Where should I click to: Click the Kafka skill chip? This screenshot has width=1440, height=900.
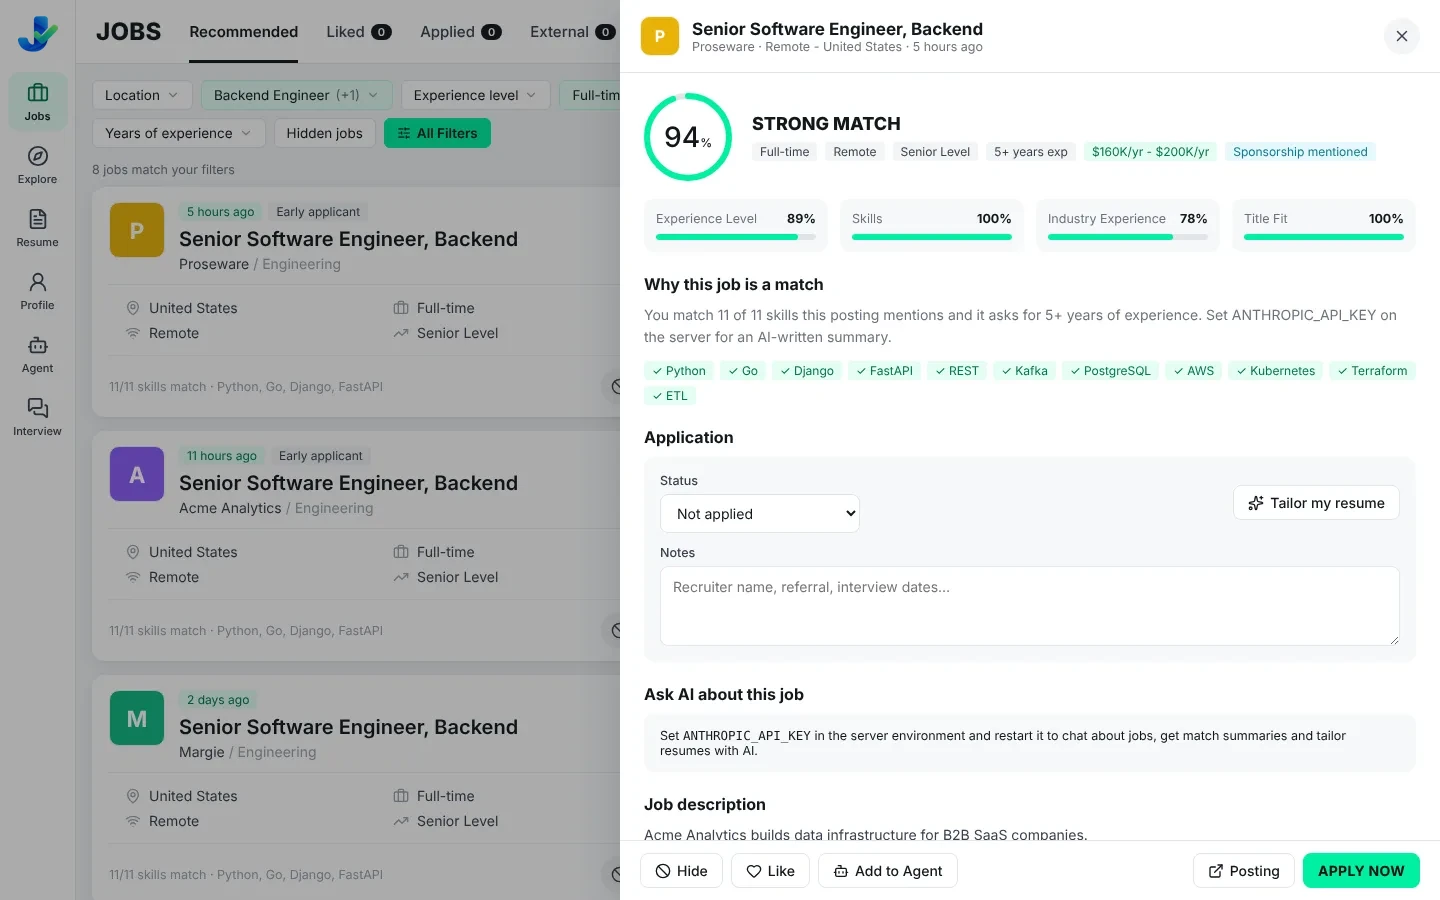pyautogui.click(x=1025, y=371)
